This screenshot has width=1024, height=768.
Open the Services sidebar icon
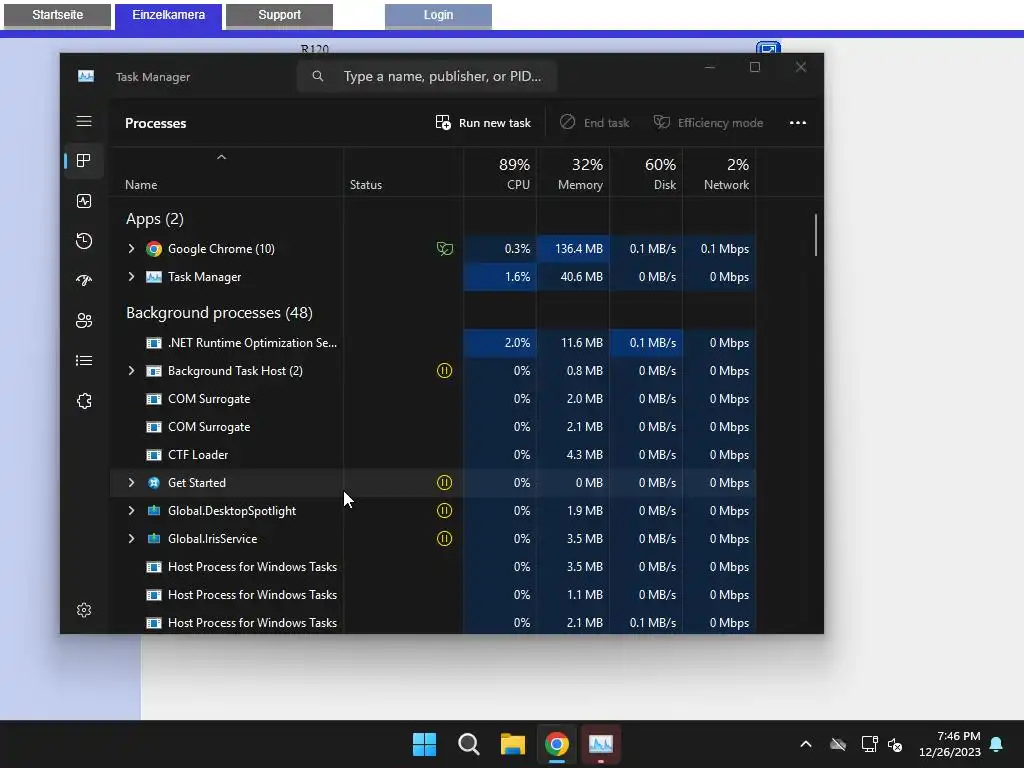(84, 401)
